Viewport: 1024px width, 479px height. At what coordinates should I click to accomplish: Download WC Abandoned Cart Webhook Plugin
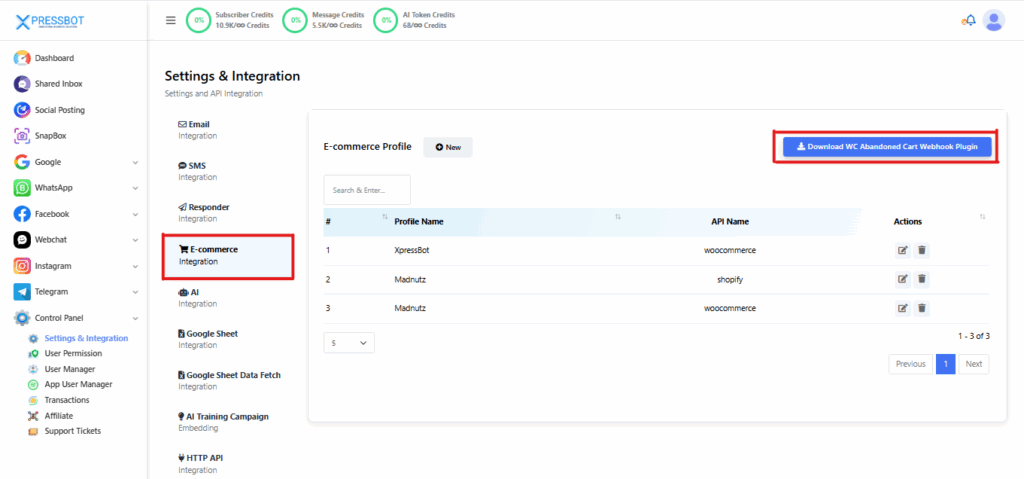(887, 147)
